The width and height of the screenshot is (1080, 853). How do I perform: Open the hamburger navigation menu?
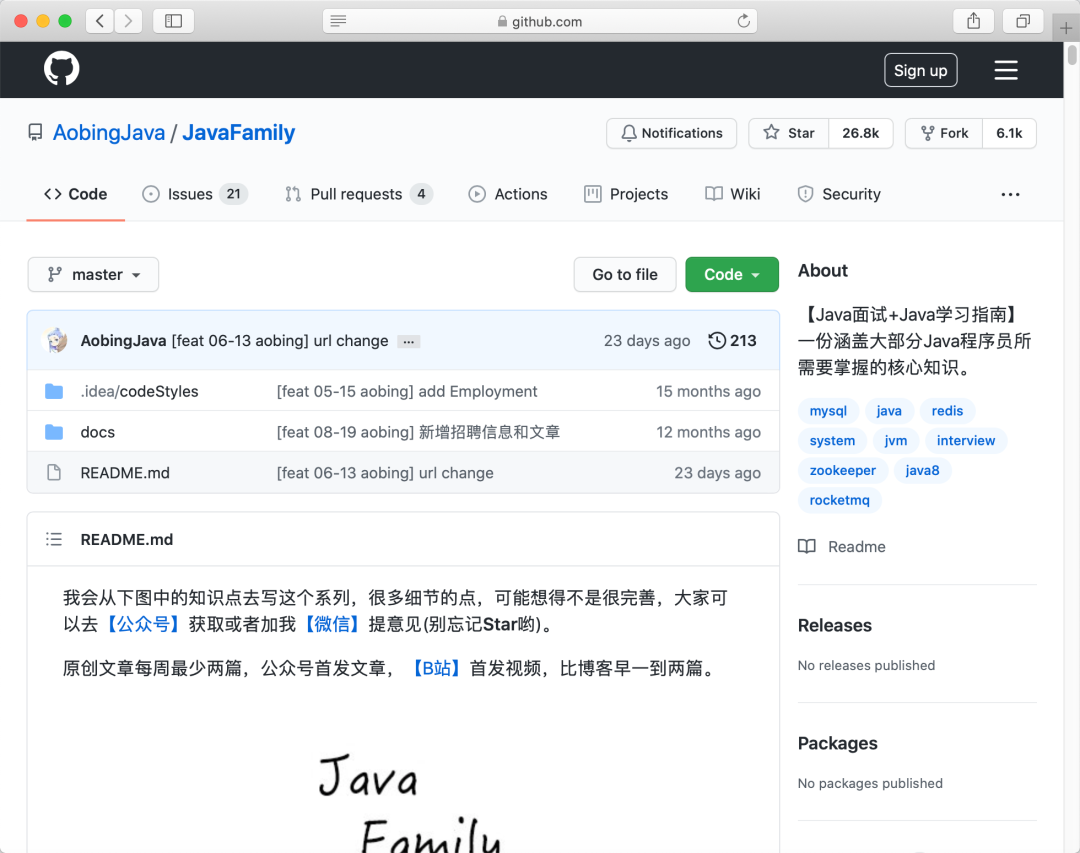coord(1006,70)
